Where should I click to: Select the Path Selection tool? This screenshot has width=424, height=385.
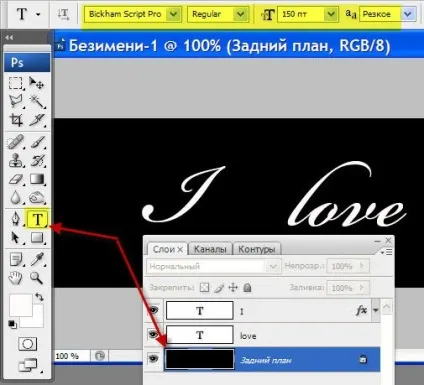(16, 238)
